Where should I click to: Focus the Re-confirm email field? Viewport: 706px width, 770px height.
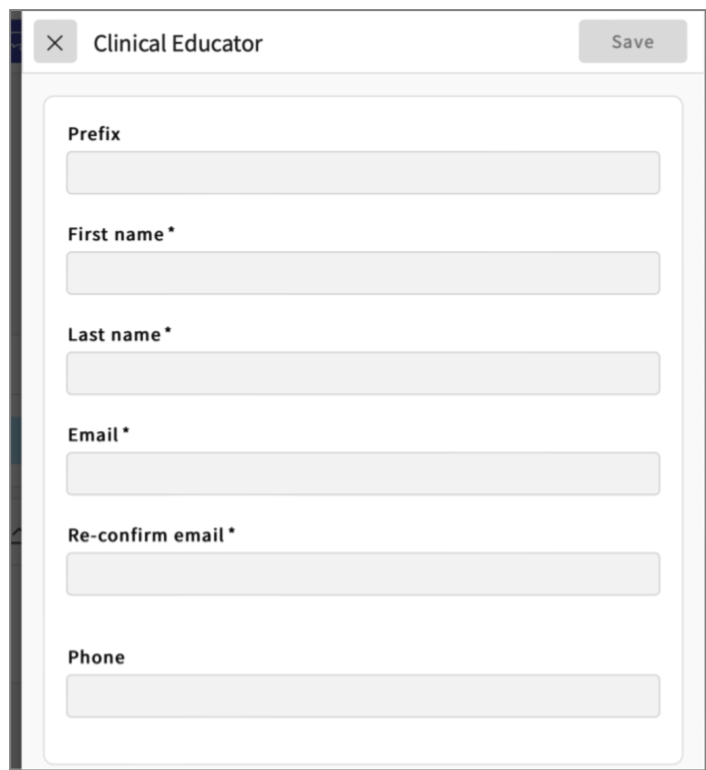tap(362, 574)
